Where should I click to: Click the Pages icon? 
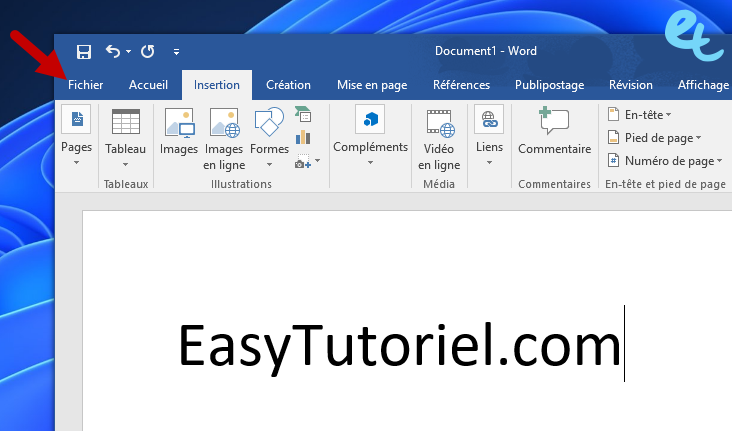(x=77, y=120)
